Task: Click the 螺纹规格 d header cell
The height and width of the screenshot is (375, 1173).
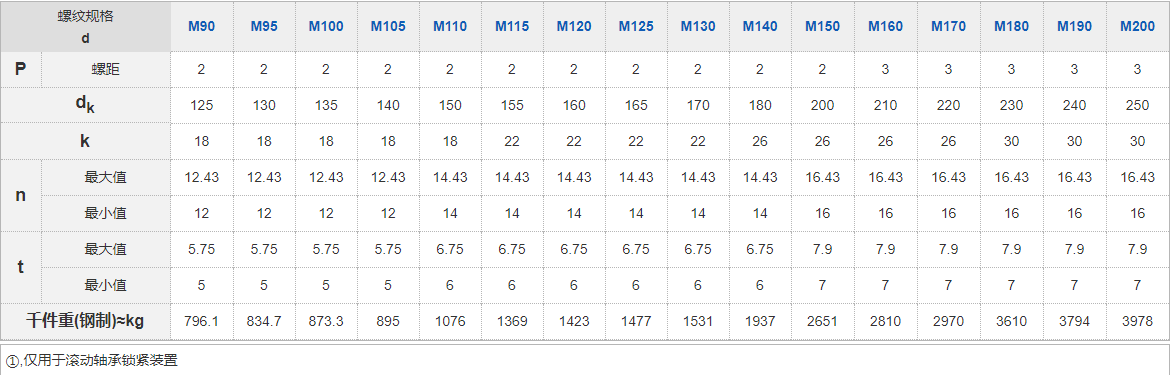Action: point(85,26)
